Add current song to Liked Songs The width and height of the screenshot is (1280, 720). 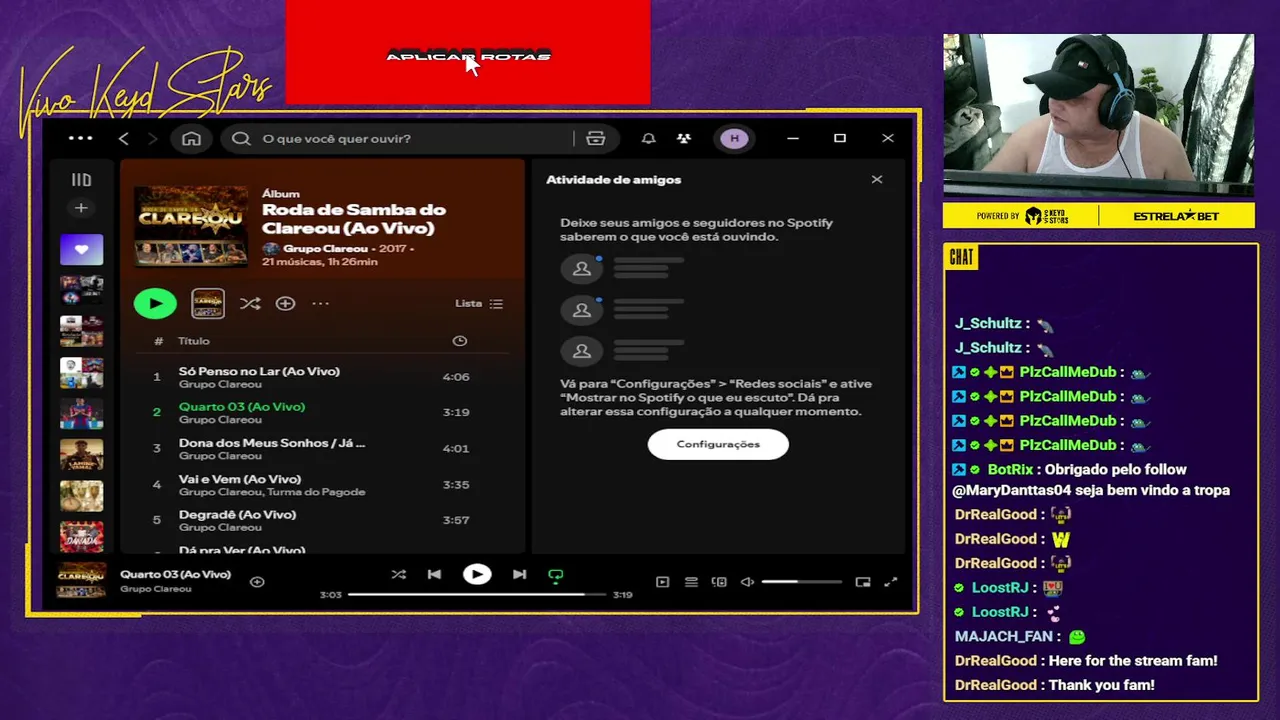click(x=257, y=582)
